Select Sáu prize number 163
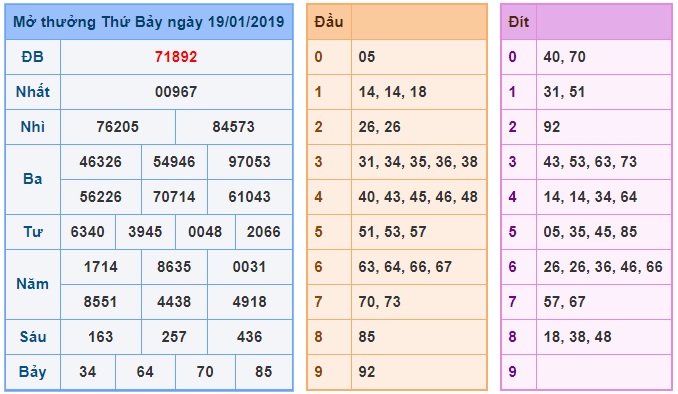678x394 pixels. [x=101, y=337]
